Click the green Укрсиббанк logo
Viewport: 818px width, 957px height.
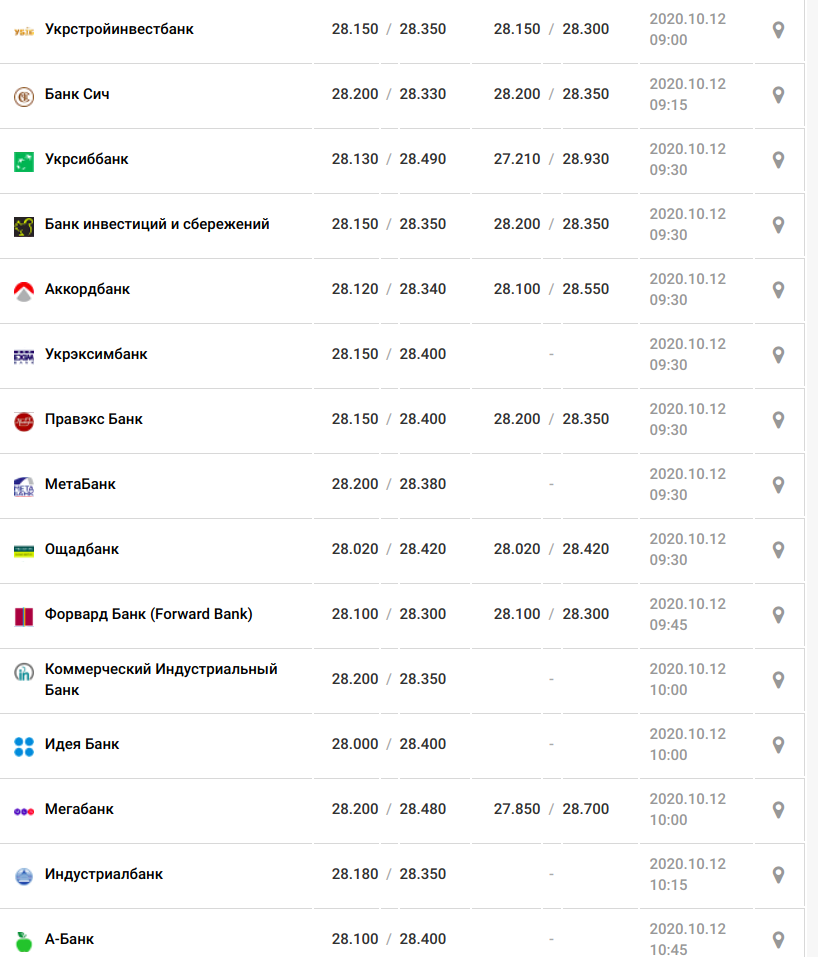24,162
